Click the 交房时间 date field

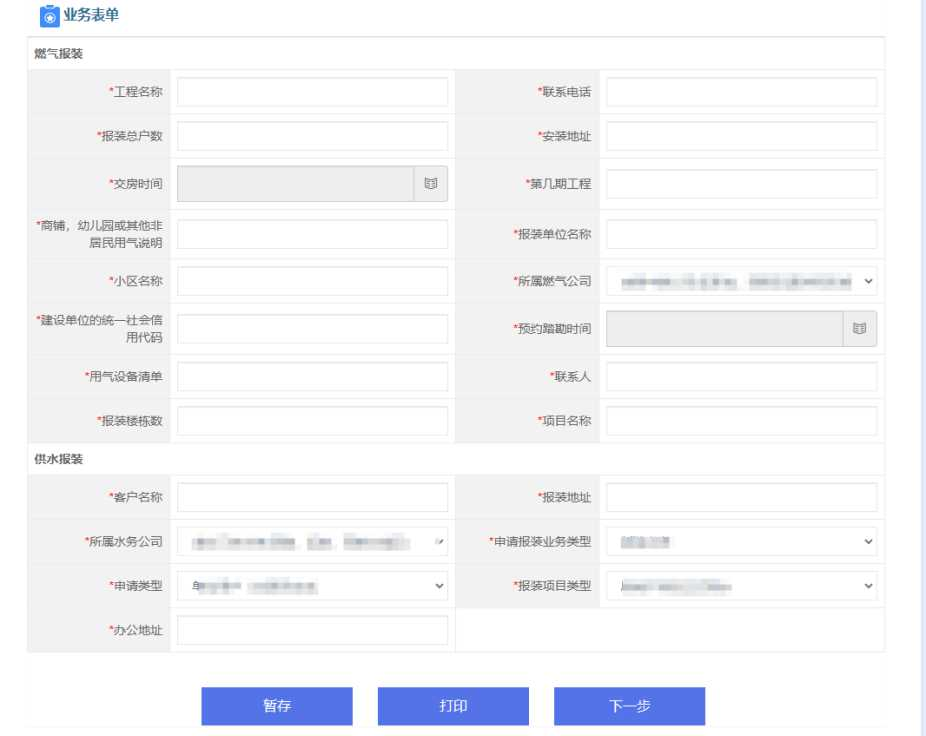tap(295, 184)
